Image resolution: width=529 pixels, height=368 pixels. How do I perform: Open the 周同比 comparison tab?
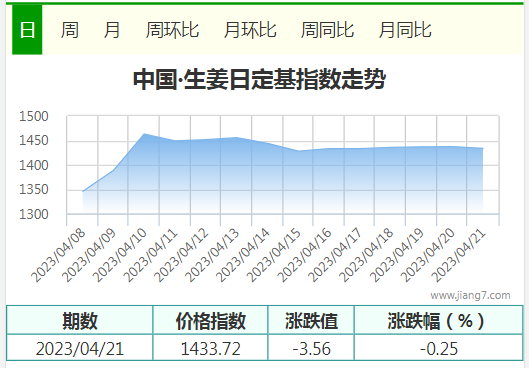tap(327, 30)
